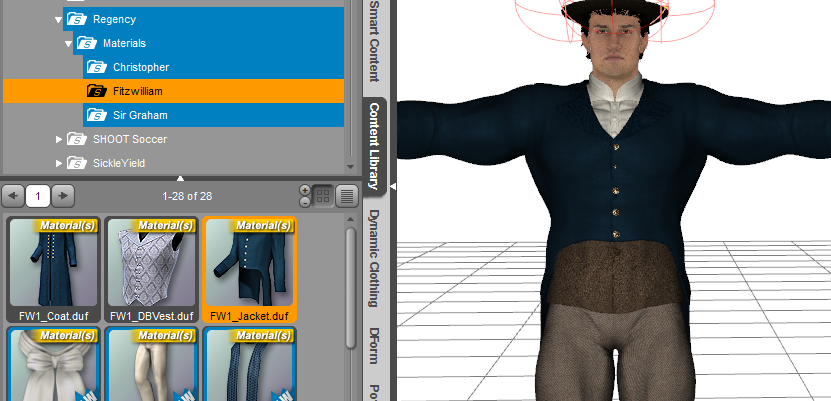Switch to list view
The width and height of the screenshot is (831, 401).
pyautogui.click(x=347, y=196)
